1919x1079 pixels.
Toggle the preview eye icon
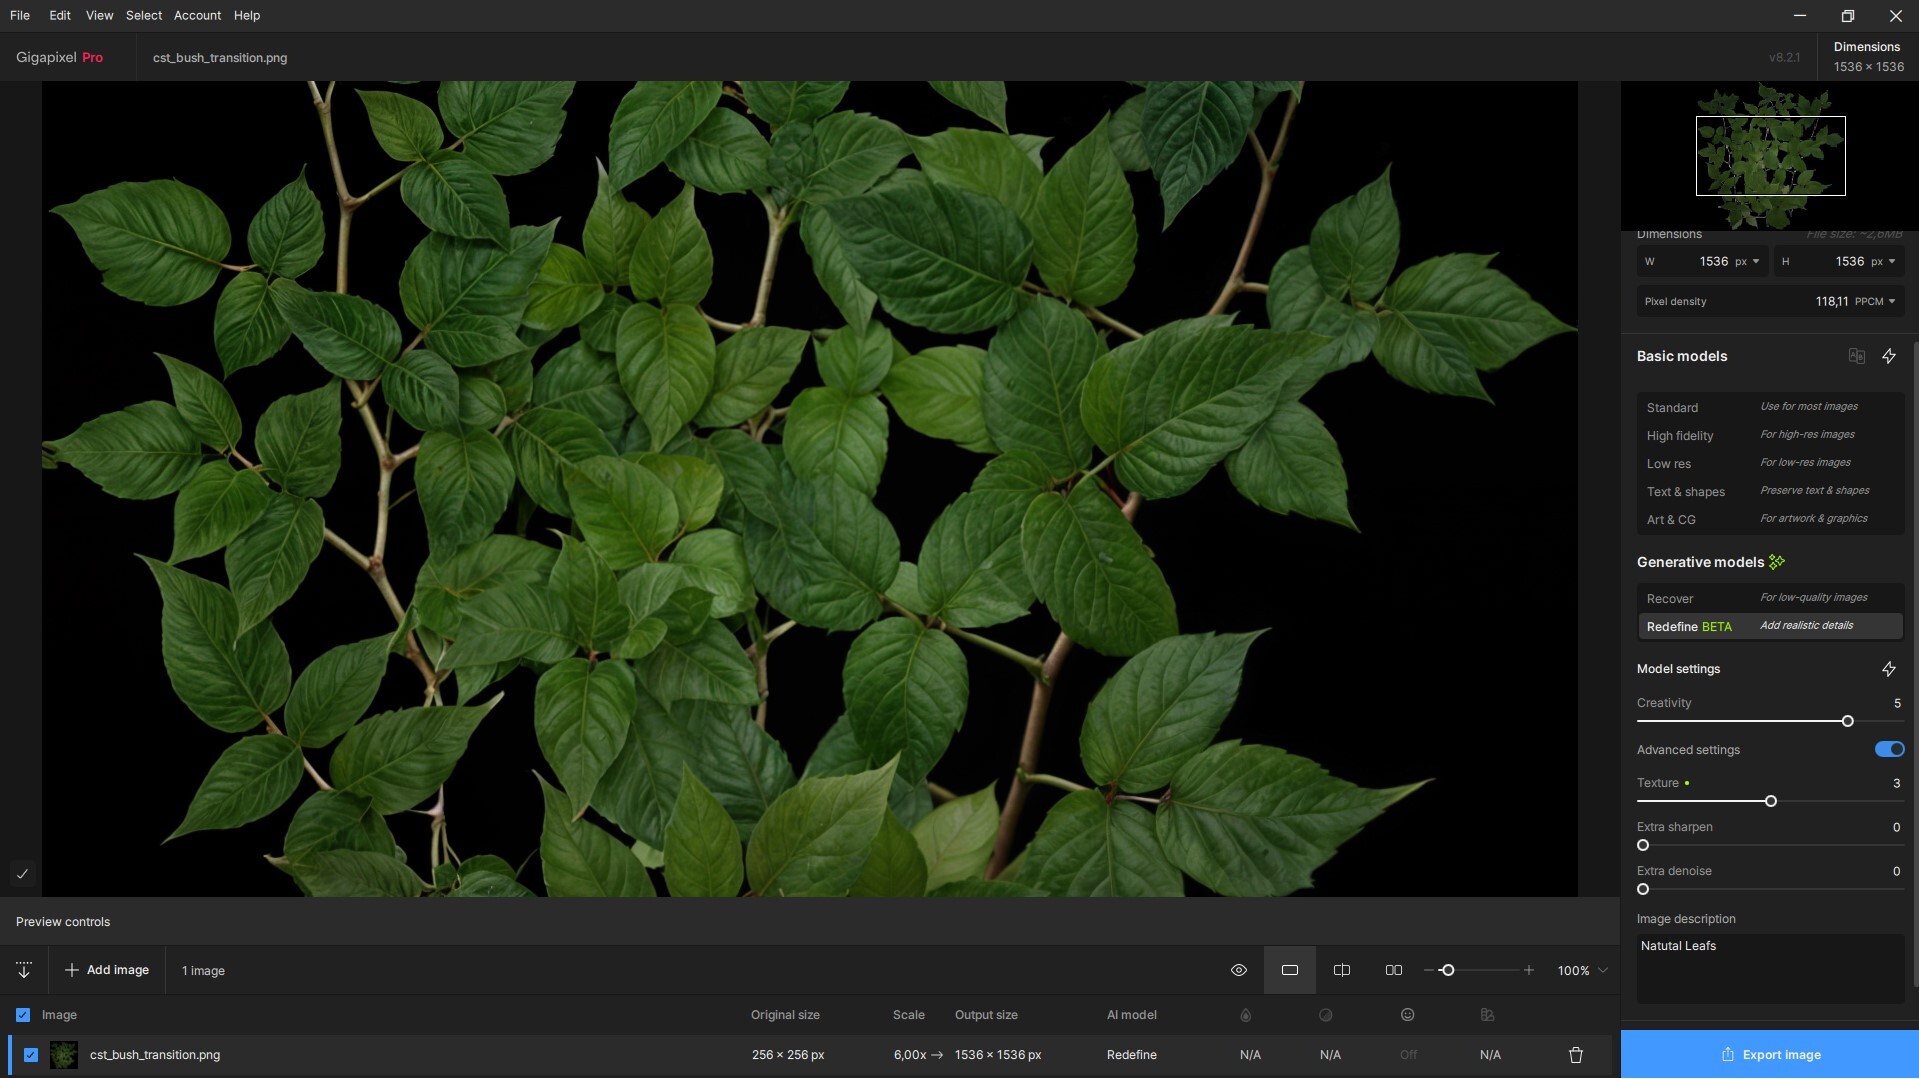pyautogui.click(x=1238, y=970)
